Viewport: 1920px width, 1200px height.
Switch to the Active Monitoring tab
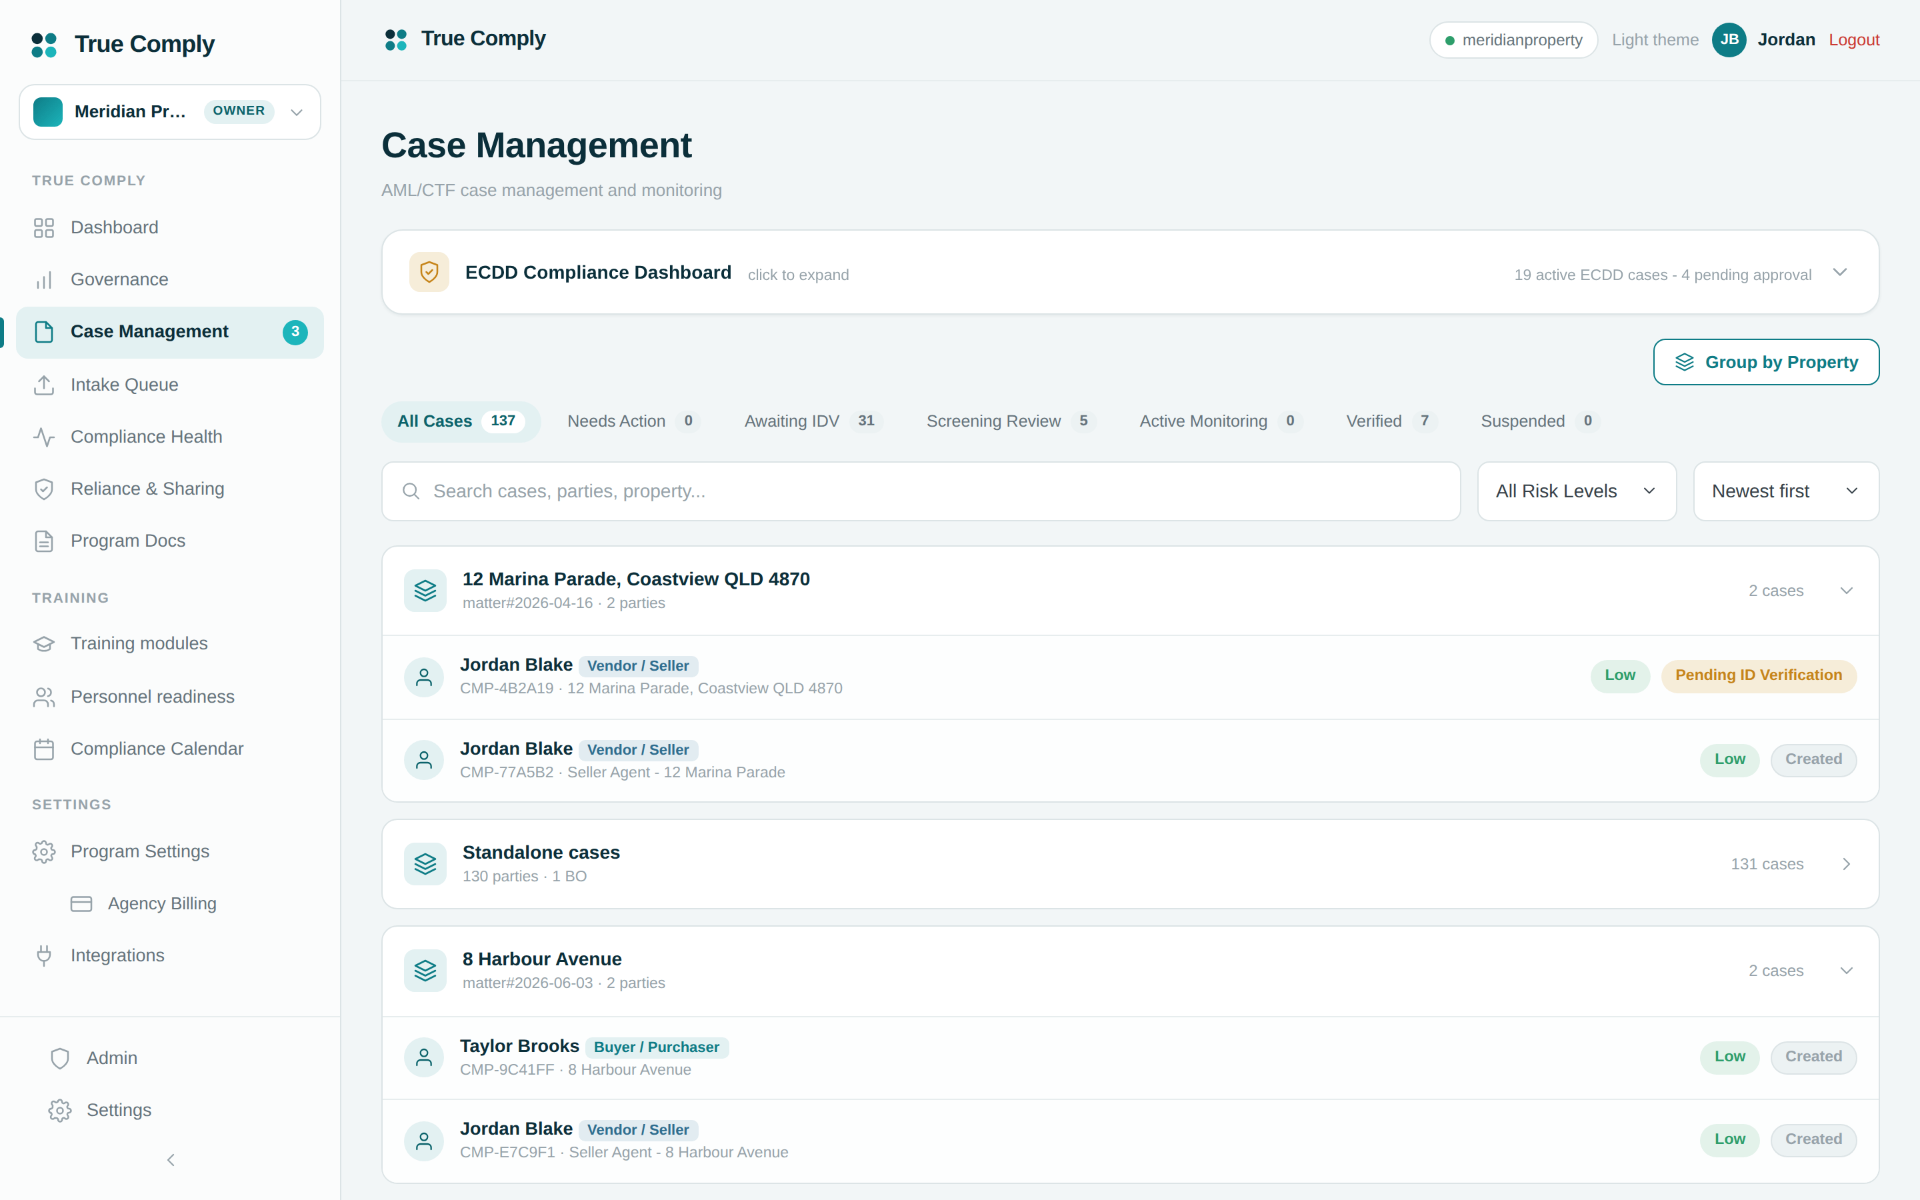coord(1220,421)
